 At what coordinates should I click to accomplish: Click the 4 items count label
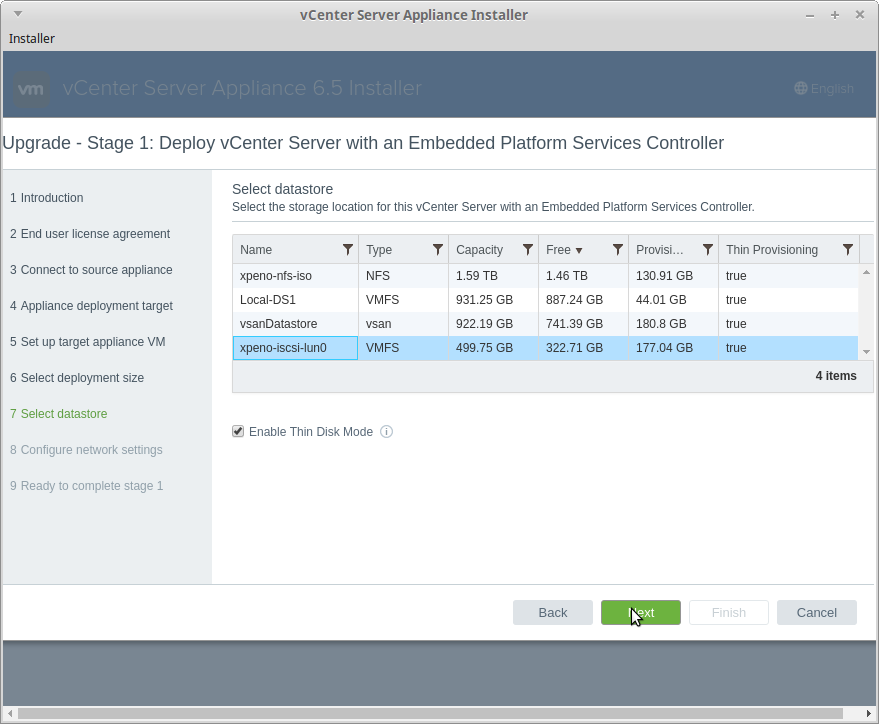pyautogui.click(x=836, y=376)
